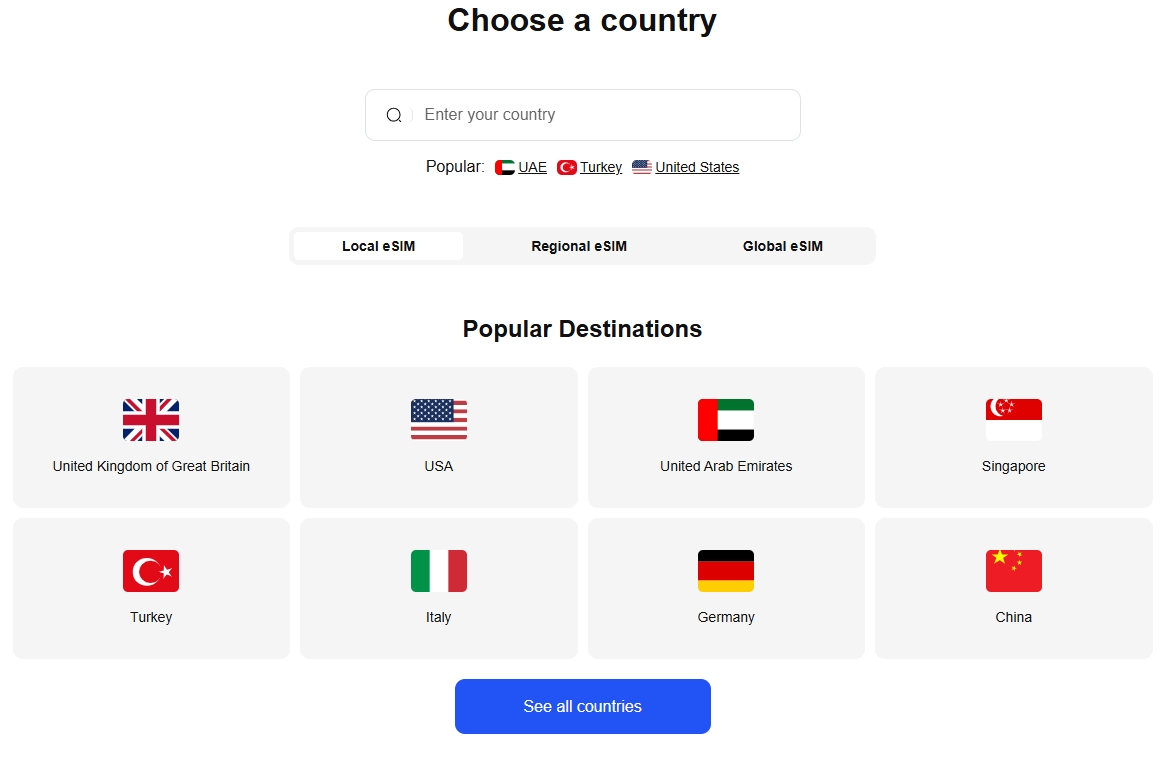Click the Singapore label text
This screenshot has width=1167, height=759.
pyautogui.click(x=1014, y=466)
